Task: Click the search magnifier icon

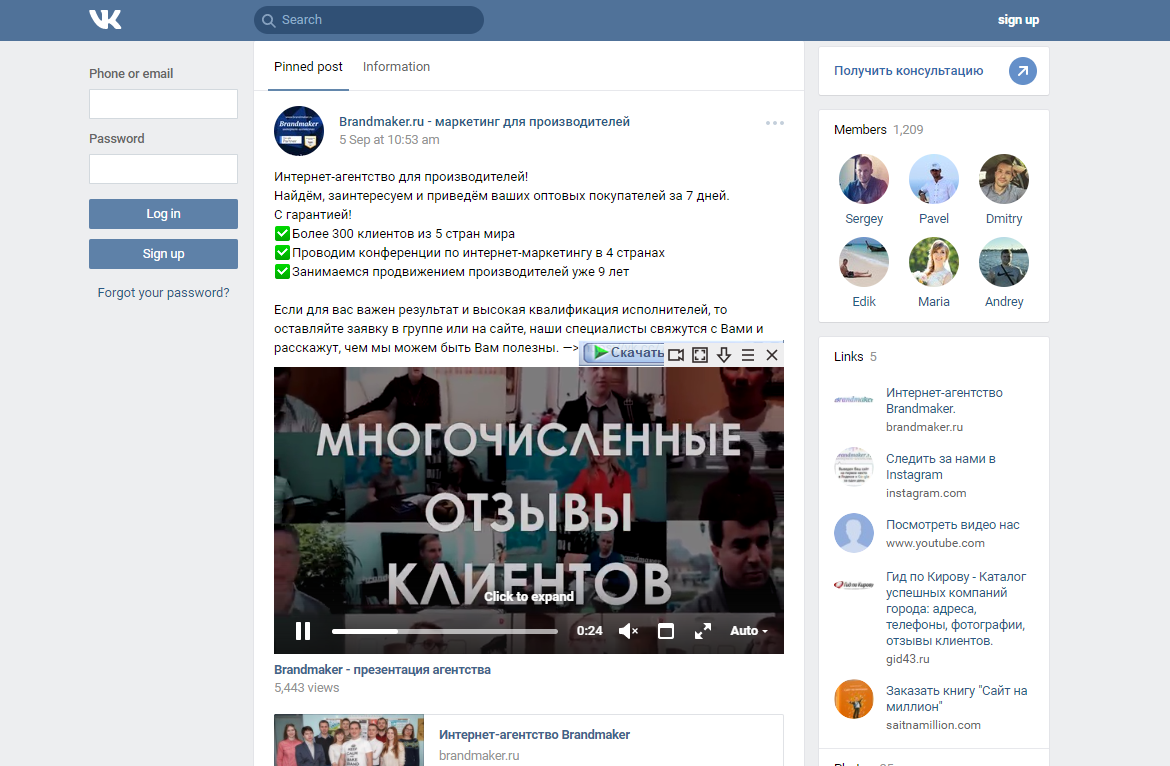Action: 269,20
